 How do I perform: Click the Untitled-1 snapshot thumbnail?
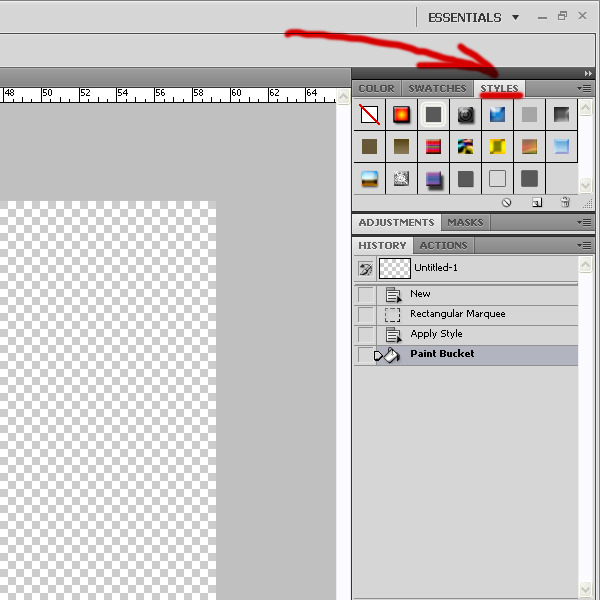pyautogui.click(x=395, y=268)
